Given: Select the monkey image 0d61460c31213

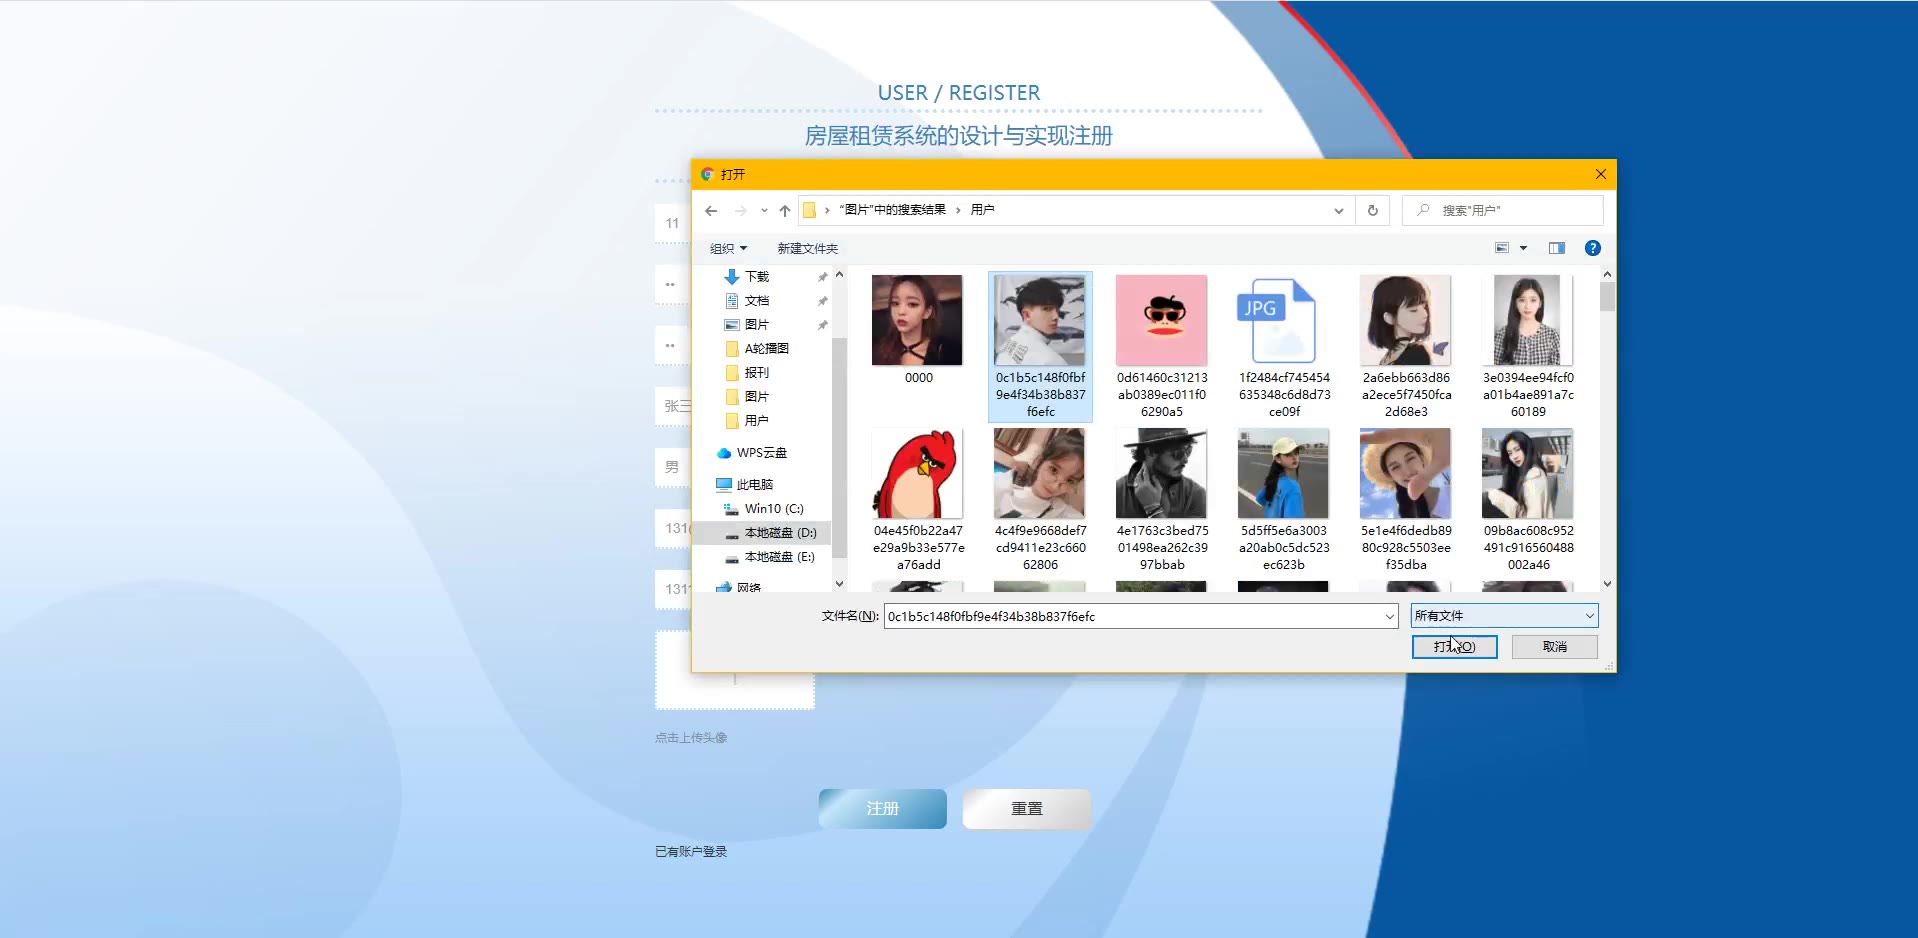Looking at the screenshot, I should 1162,346.
